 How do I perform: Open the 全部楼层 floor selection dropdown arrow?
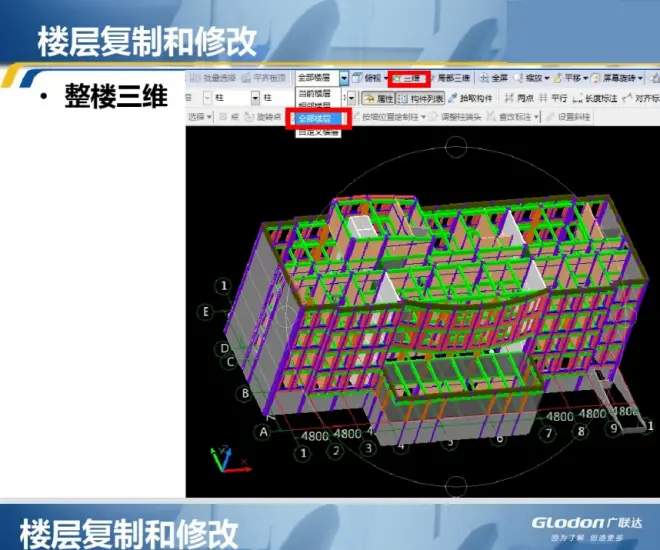click(x=344, y=78)
